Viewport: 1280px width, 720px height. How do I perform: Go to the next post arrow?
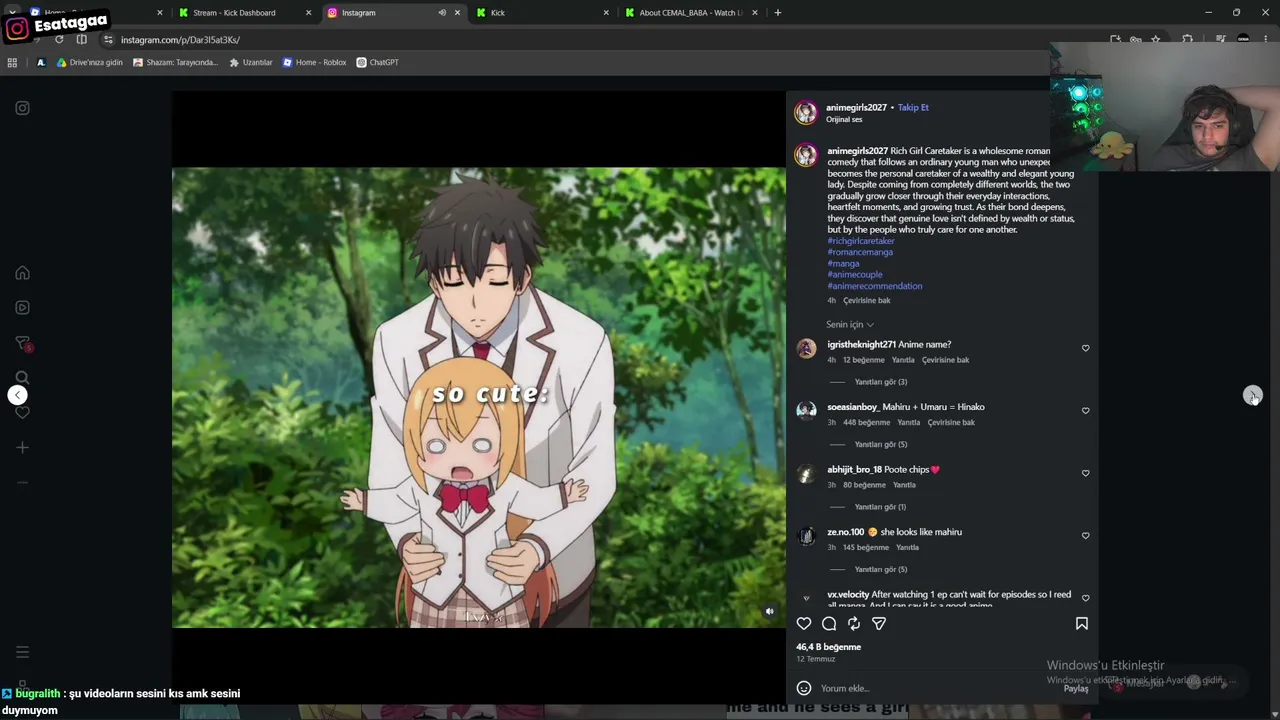(x=1252, y=396)
